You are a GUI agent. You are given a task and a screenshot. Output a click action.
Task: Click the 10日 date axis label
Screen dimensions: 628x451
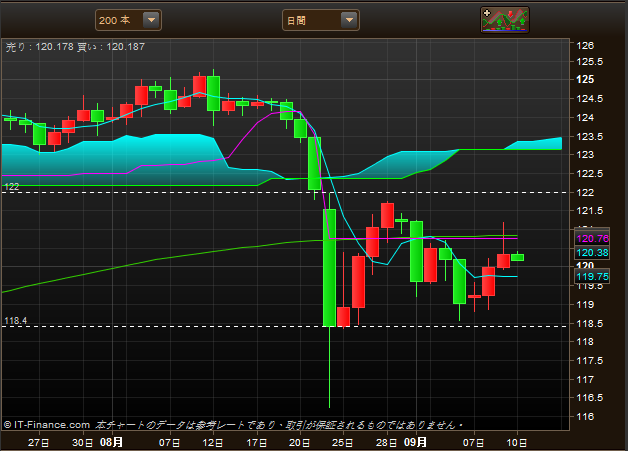click(517, 443)
